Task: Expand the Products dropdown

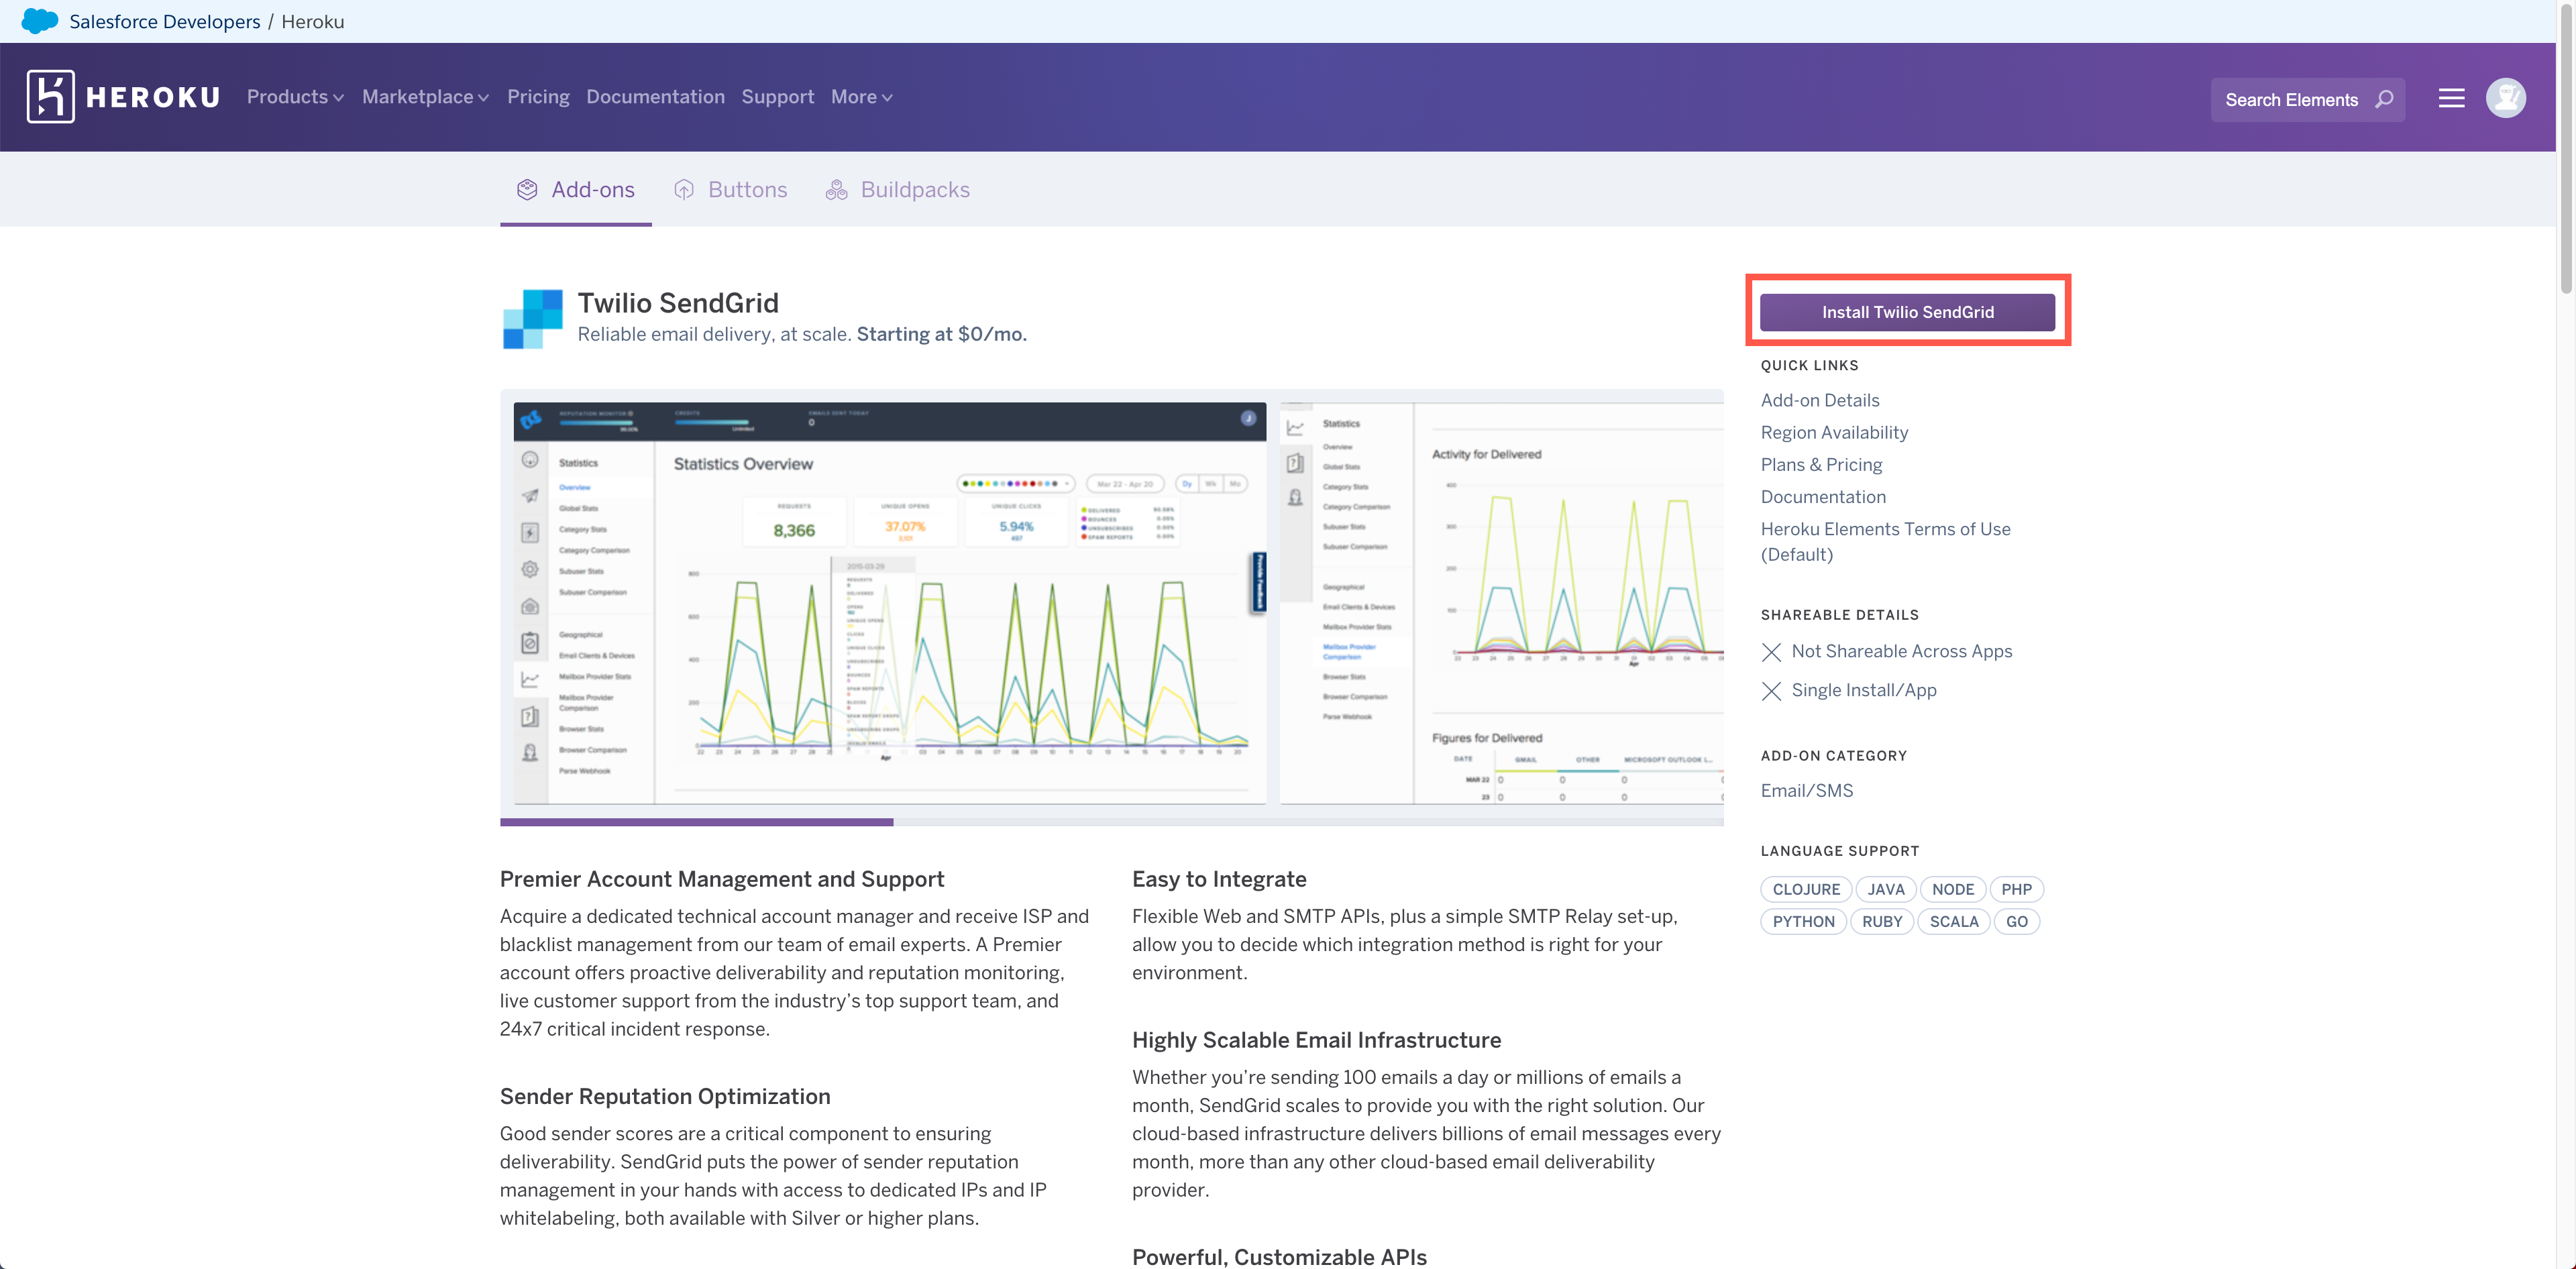Action: tap(295, 97)
